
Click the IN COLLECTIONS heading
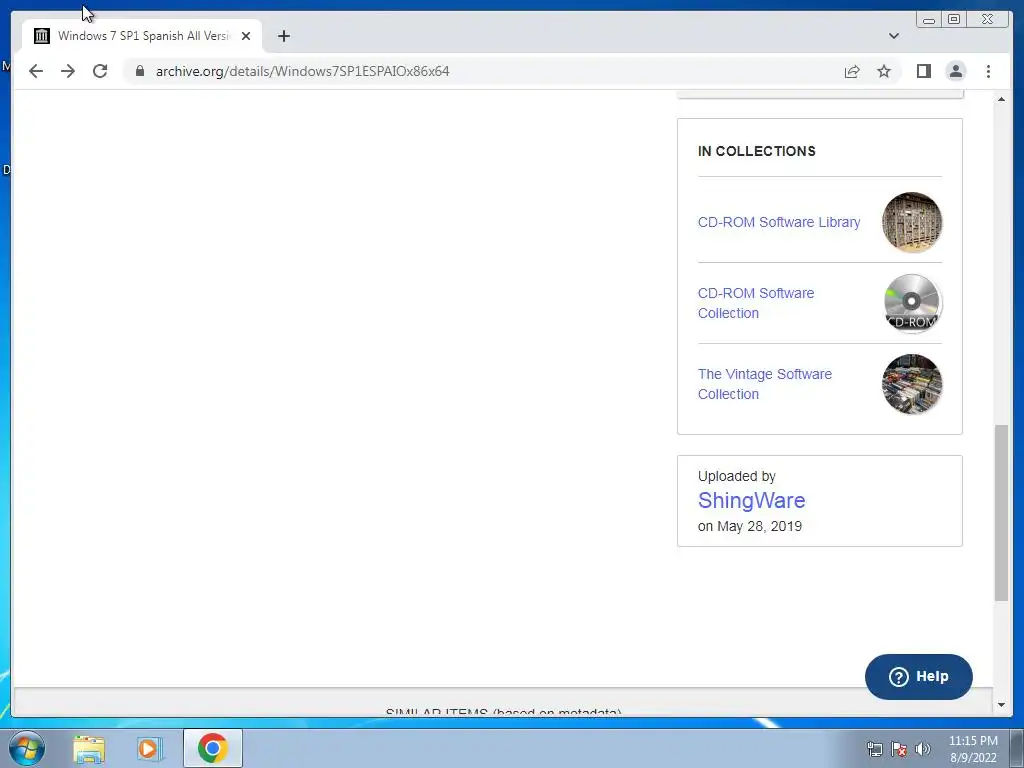pyautogui.click(x=756, y=151)
